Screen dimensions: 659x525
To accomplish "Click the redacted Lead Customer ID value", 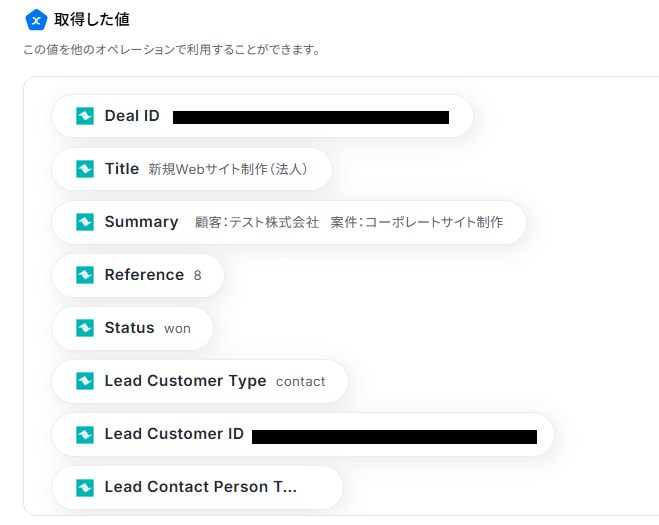I will click(394, 436).
